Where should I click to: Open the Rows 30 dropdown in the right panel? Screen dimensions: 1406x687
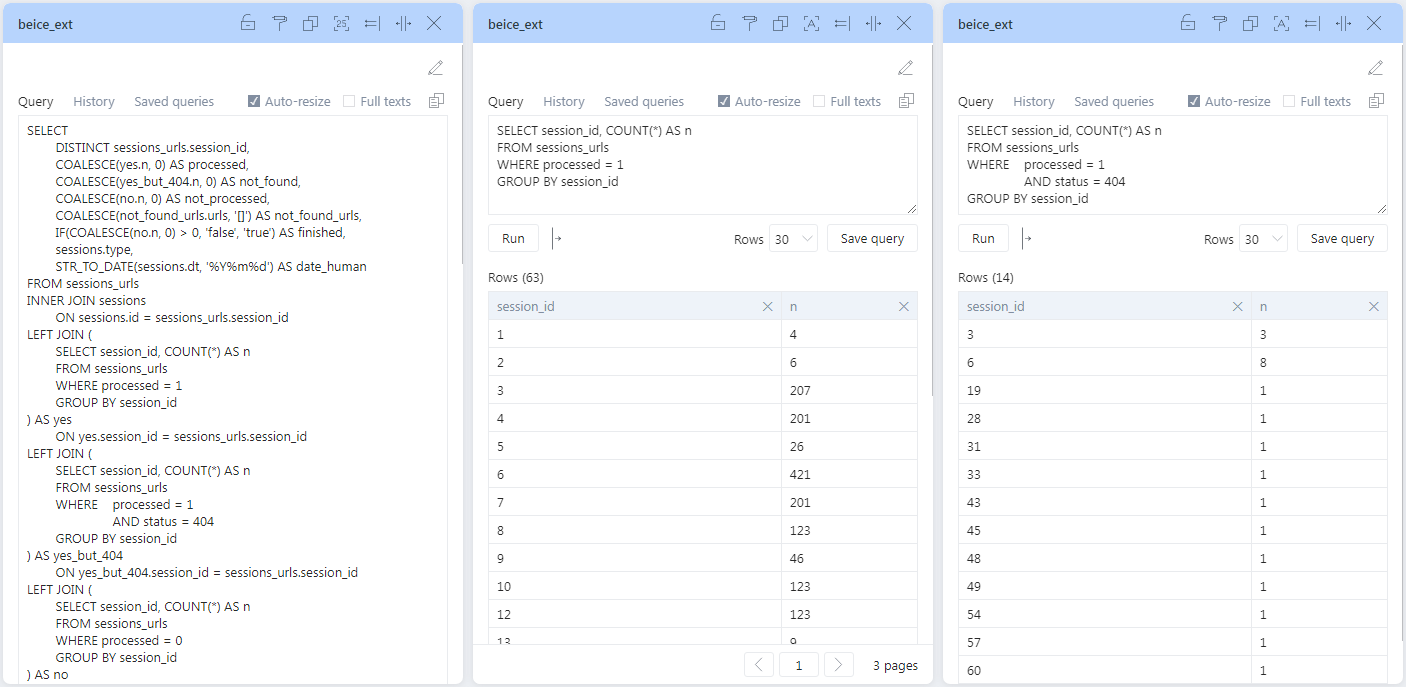click(x=1265, y=239)
